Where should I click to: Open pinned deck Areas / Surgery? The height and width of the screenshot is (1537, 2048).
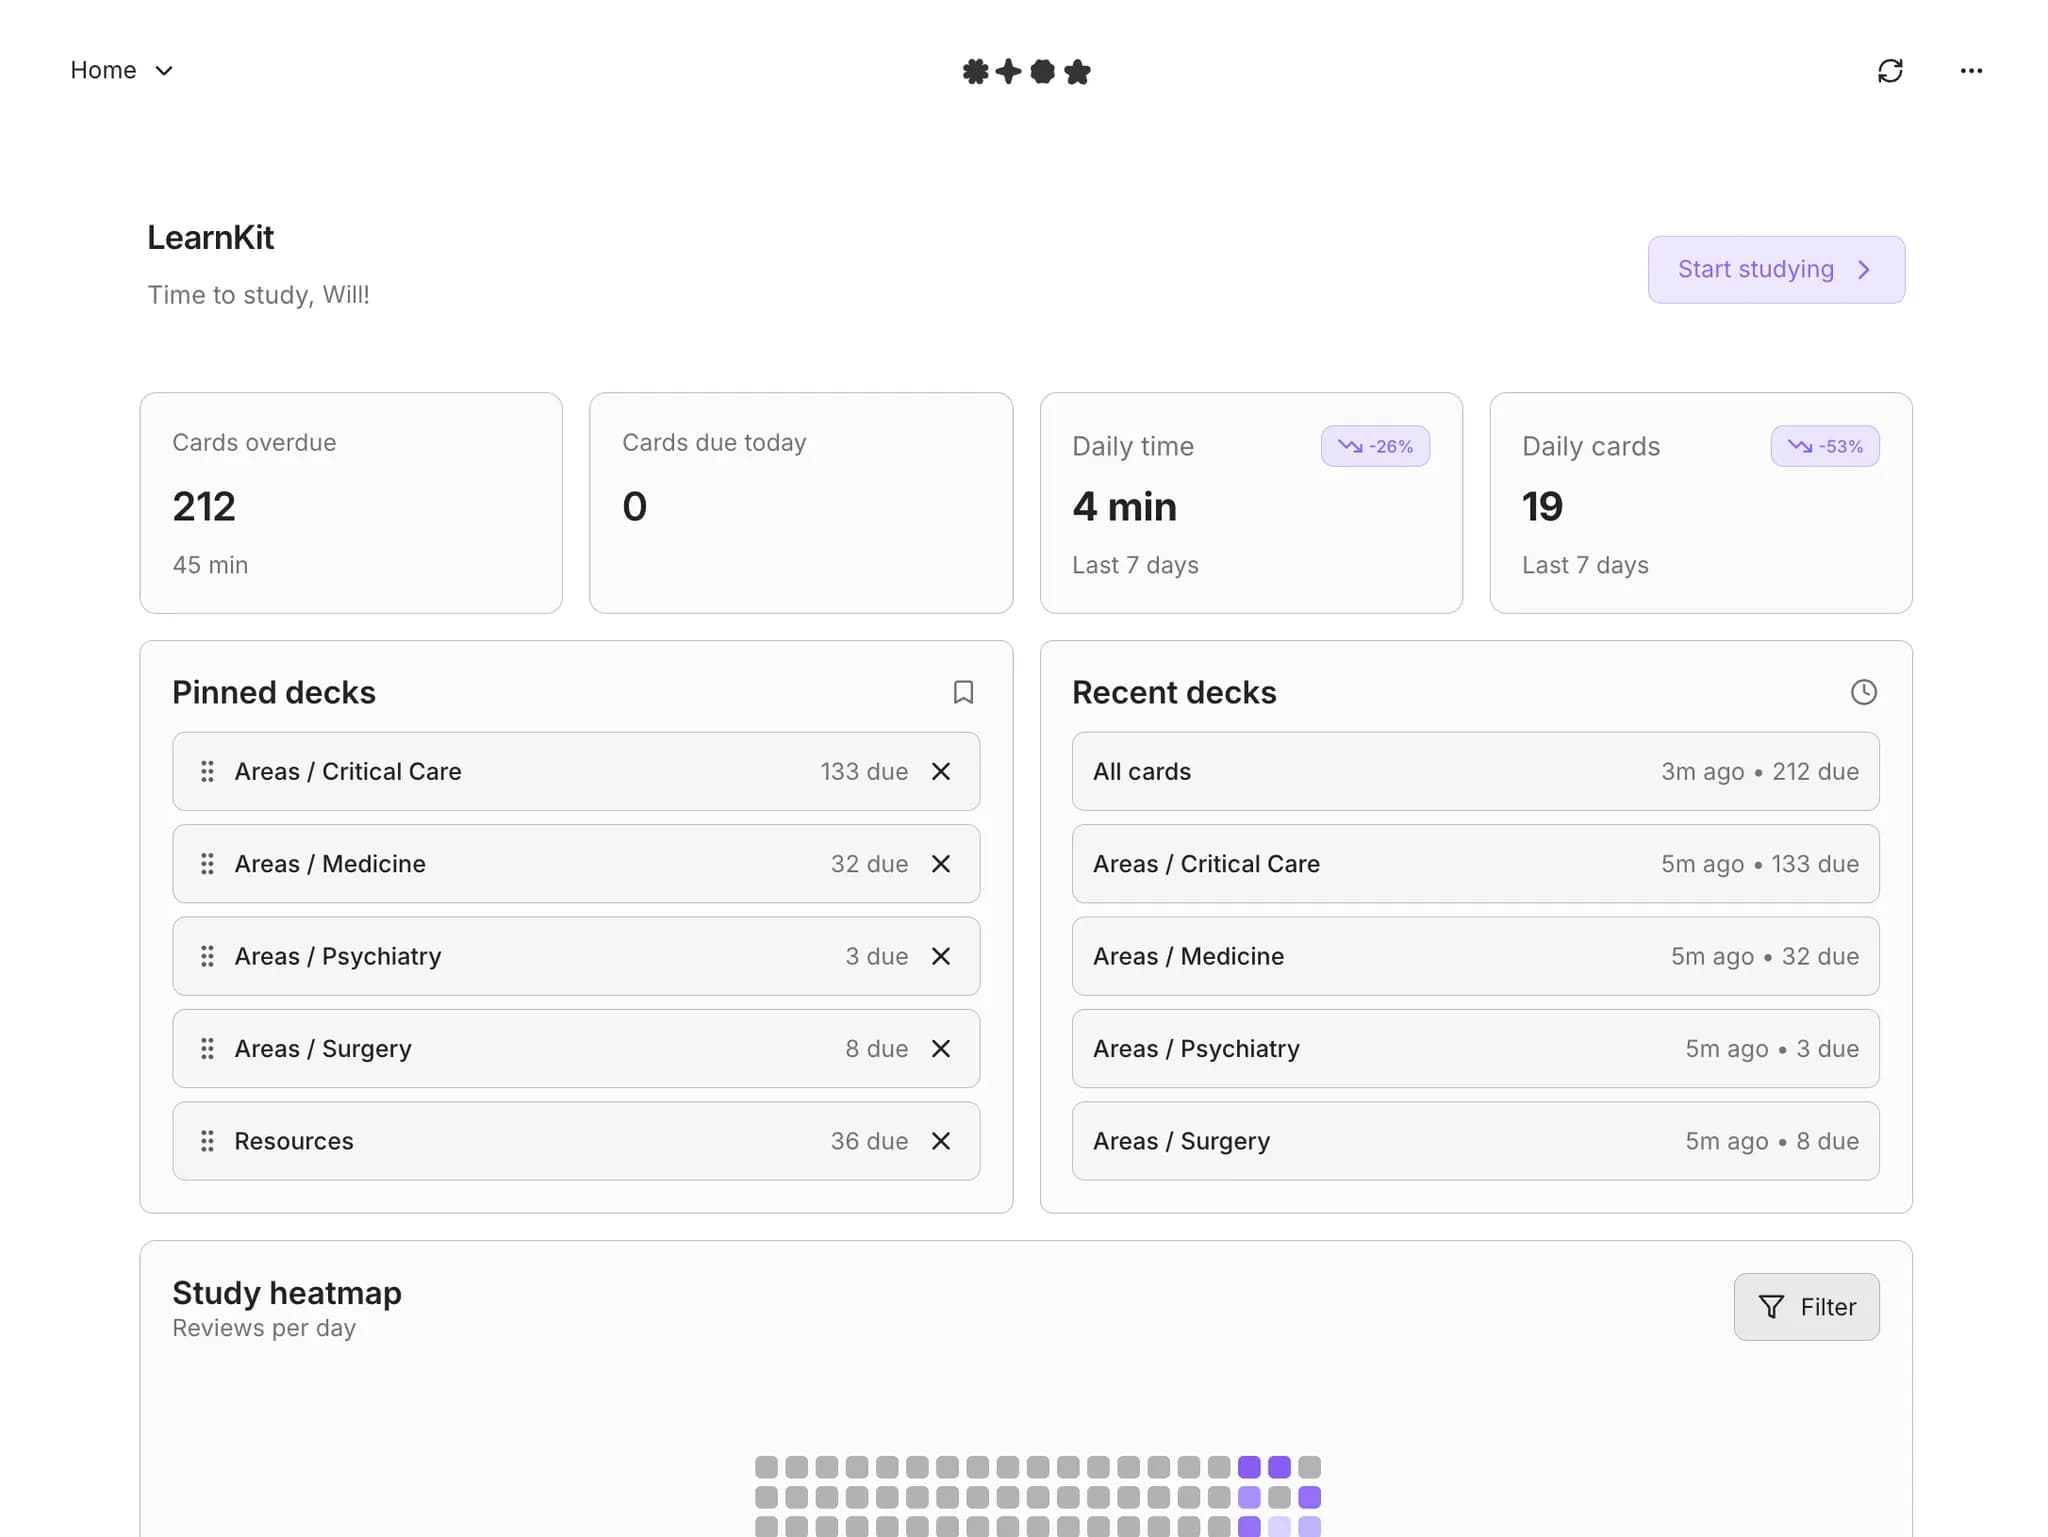pyautogui.click(x=575, y=1049)
